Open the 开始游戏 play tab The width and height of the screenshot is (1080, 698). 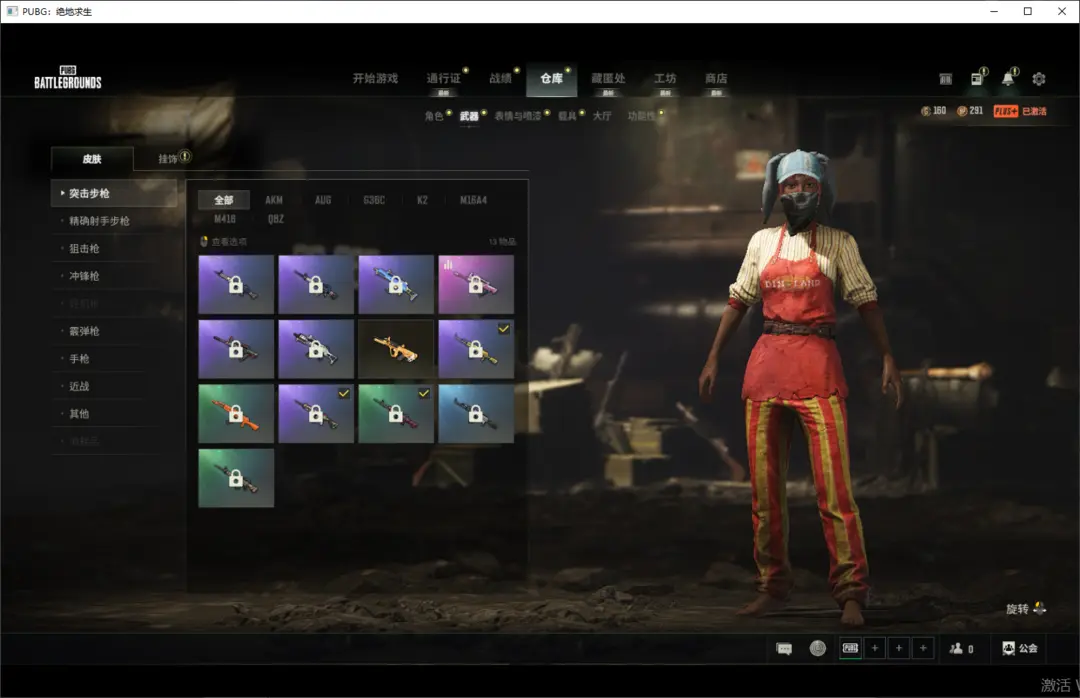pos(375,79)
